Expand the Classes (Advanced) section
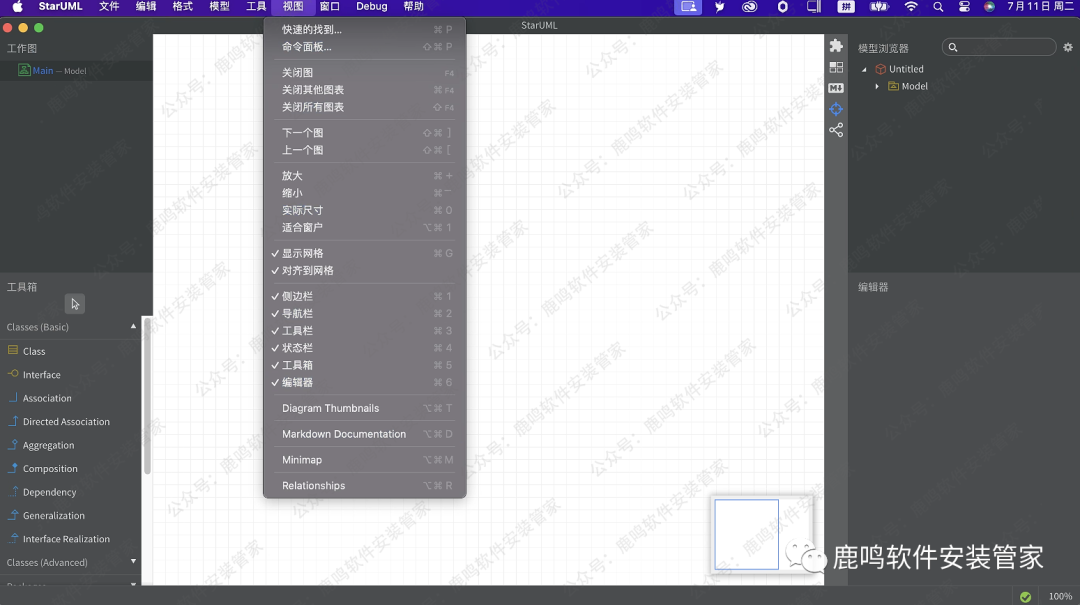The height and width of the screenshot is (605, 1080). 132,561
